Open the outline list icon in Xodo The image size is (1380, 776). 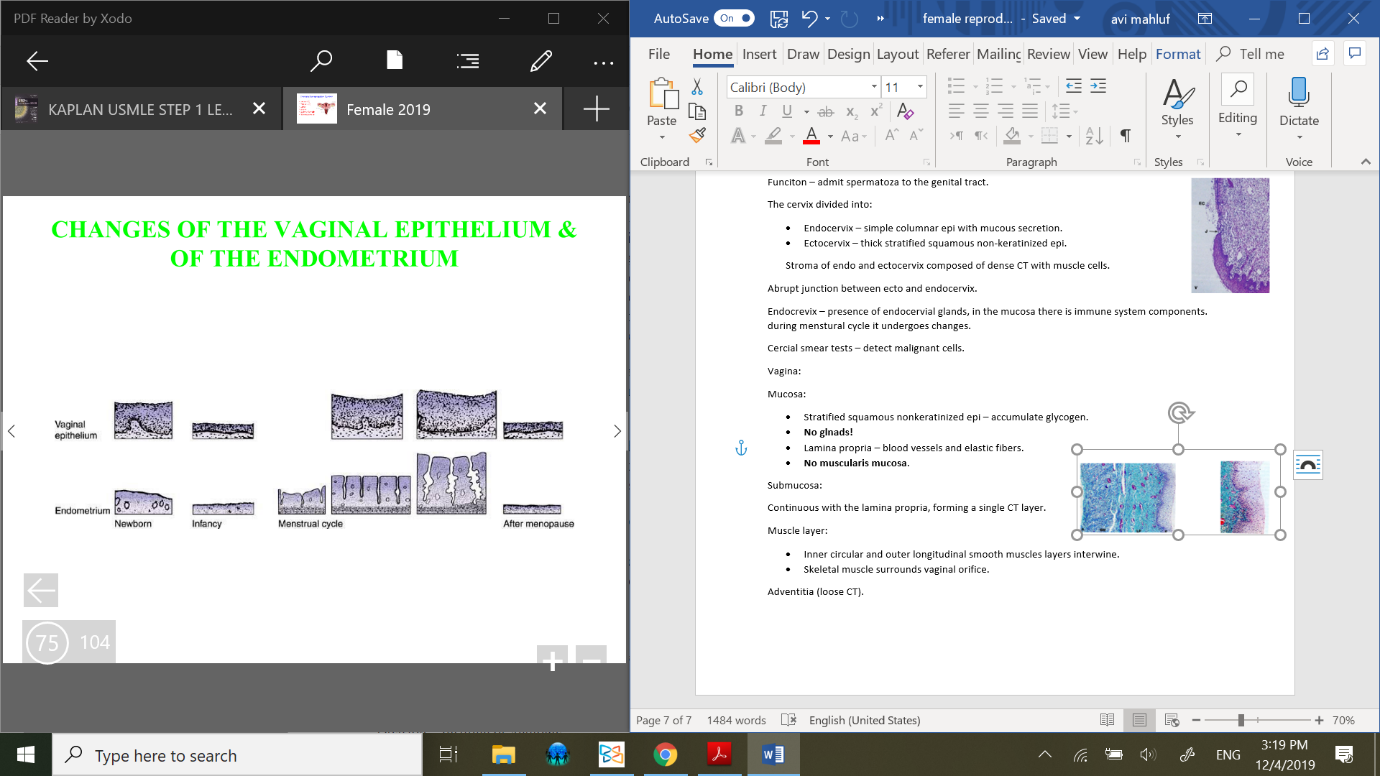coord(467,62)
